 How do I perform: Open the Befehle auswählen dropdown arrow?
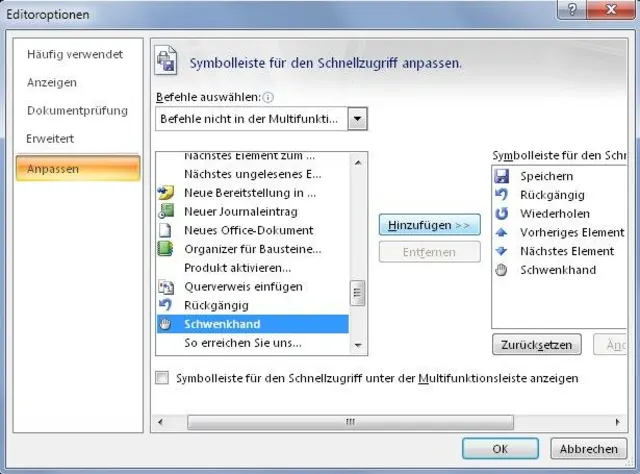[x=358, y=119]
